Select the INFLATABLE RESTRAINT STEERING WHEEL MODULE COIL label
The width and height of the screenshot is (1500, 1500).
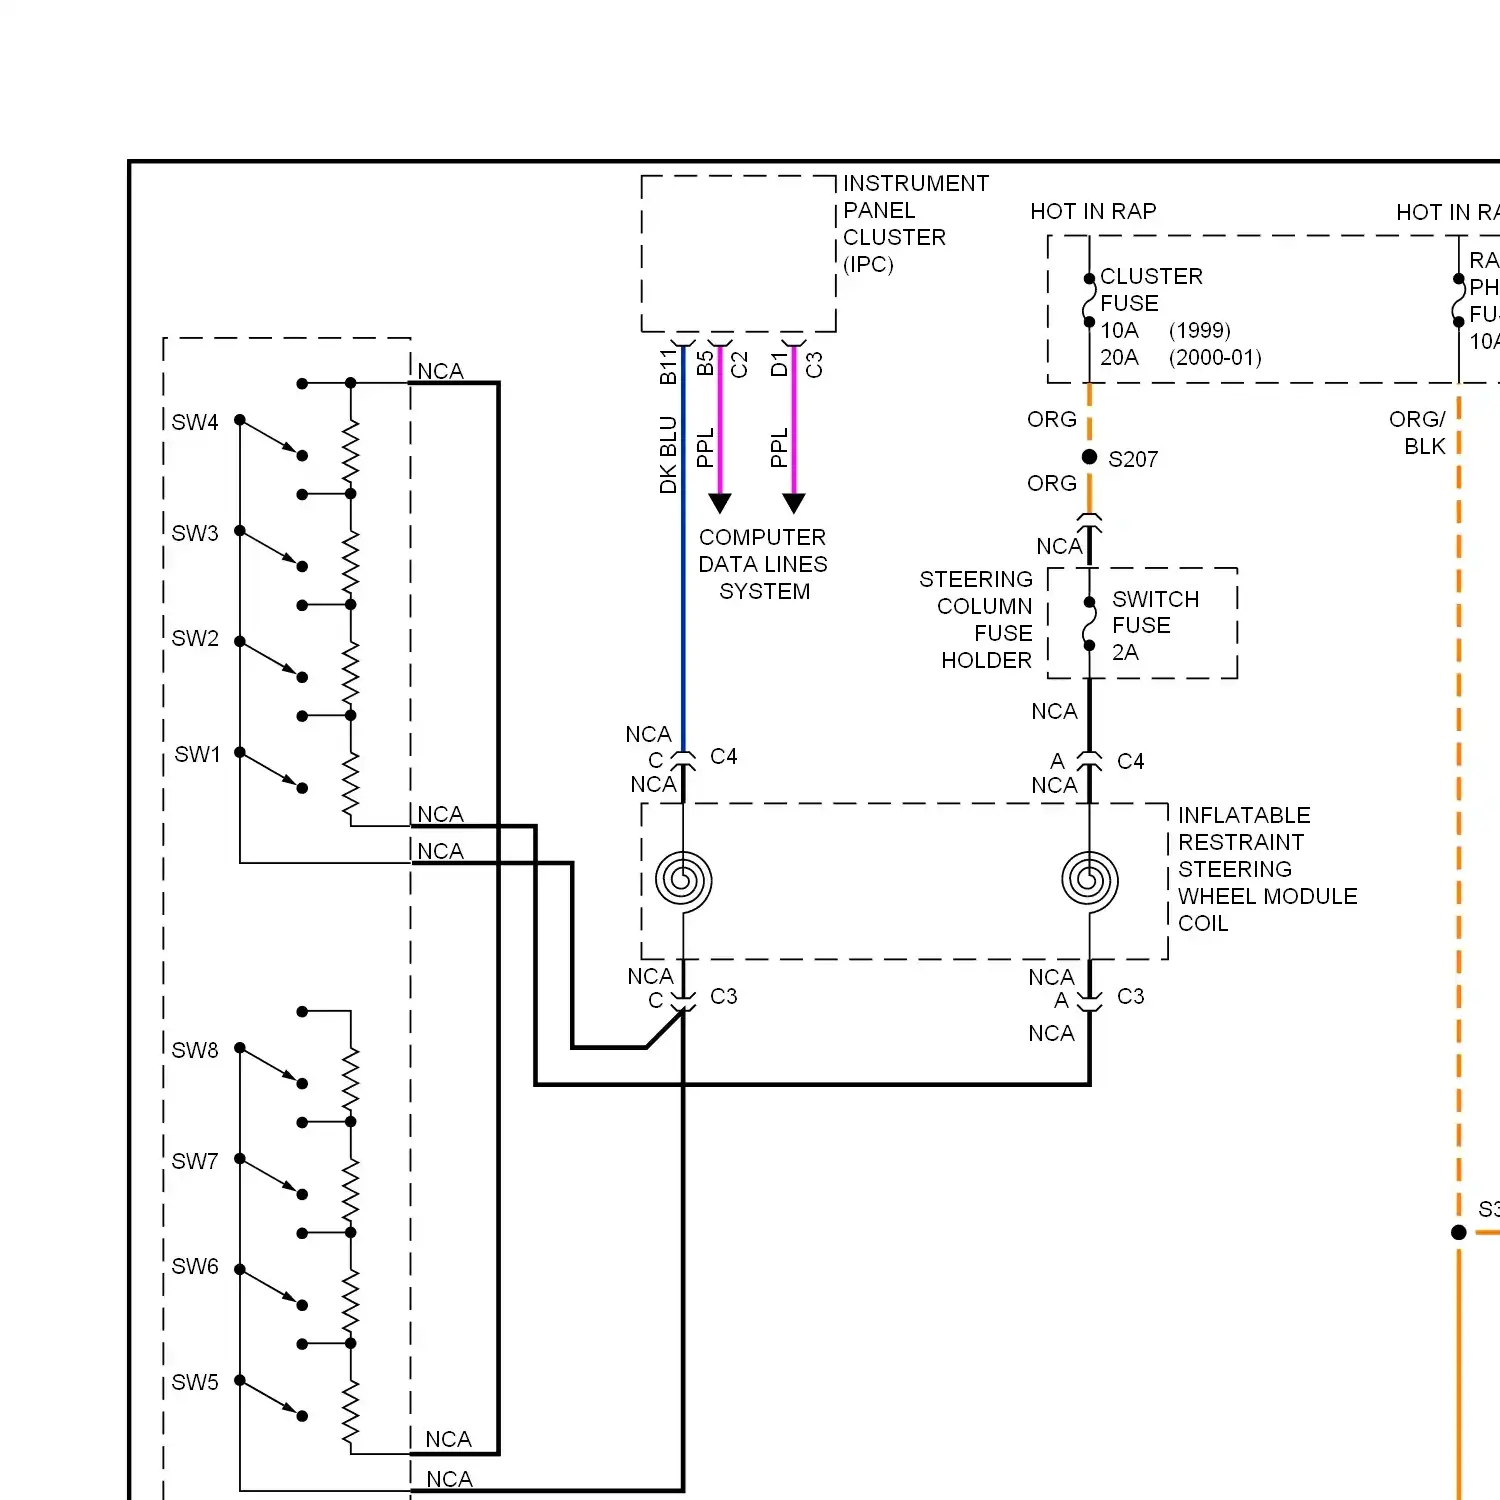(x=1267, y=869)
